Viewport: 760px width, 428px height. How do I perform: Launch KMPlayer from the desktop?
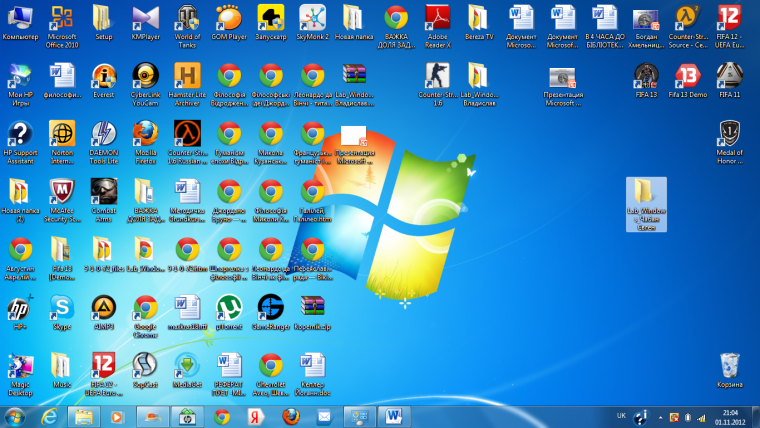coord(145,18)
